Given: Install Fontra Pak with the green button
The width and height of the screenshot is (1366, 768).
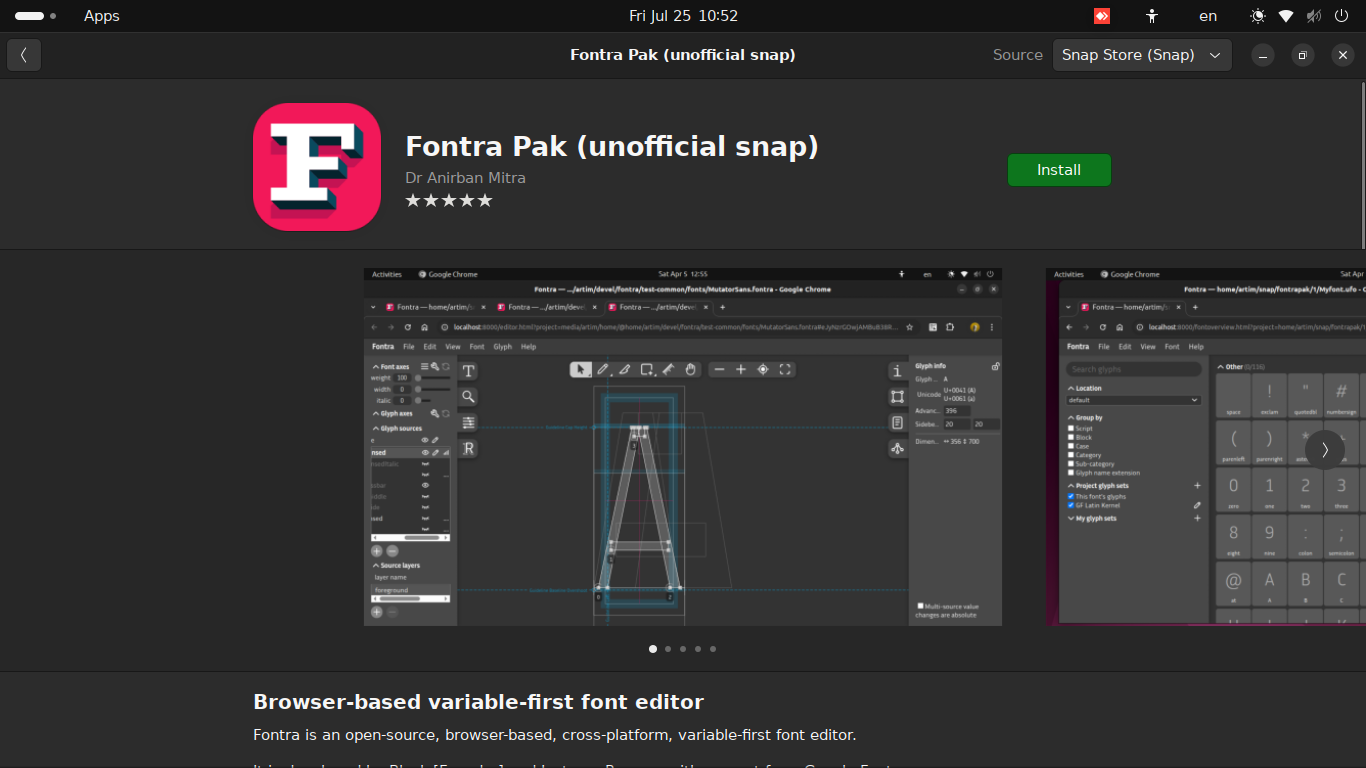Looking at the screenshot, I should (1059, 170).
